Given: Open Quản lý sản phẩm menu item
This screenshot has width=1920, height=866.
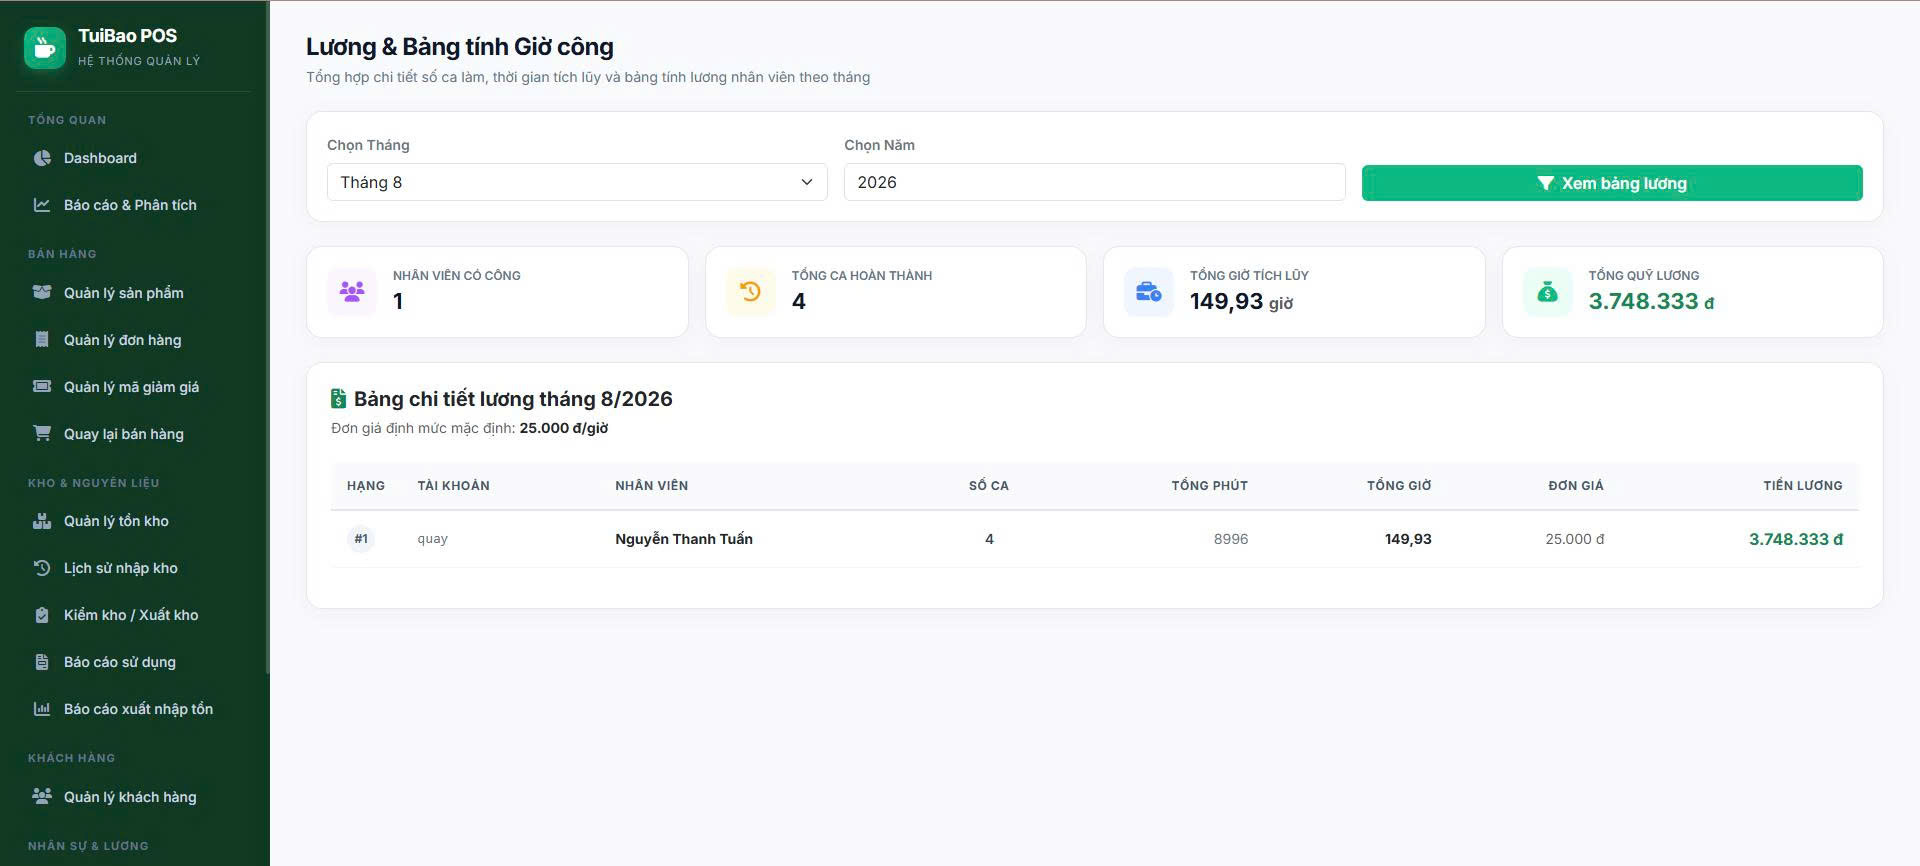Looking at the screenshot, I should click(x=134, y=293).
